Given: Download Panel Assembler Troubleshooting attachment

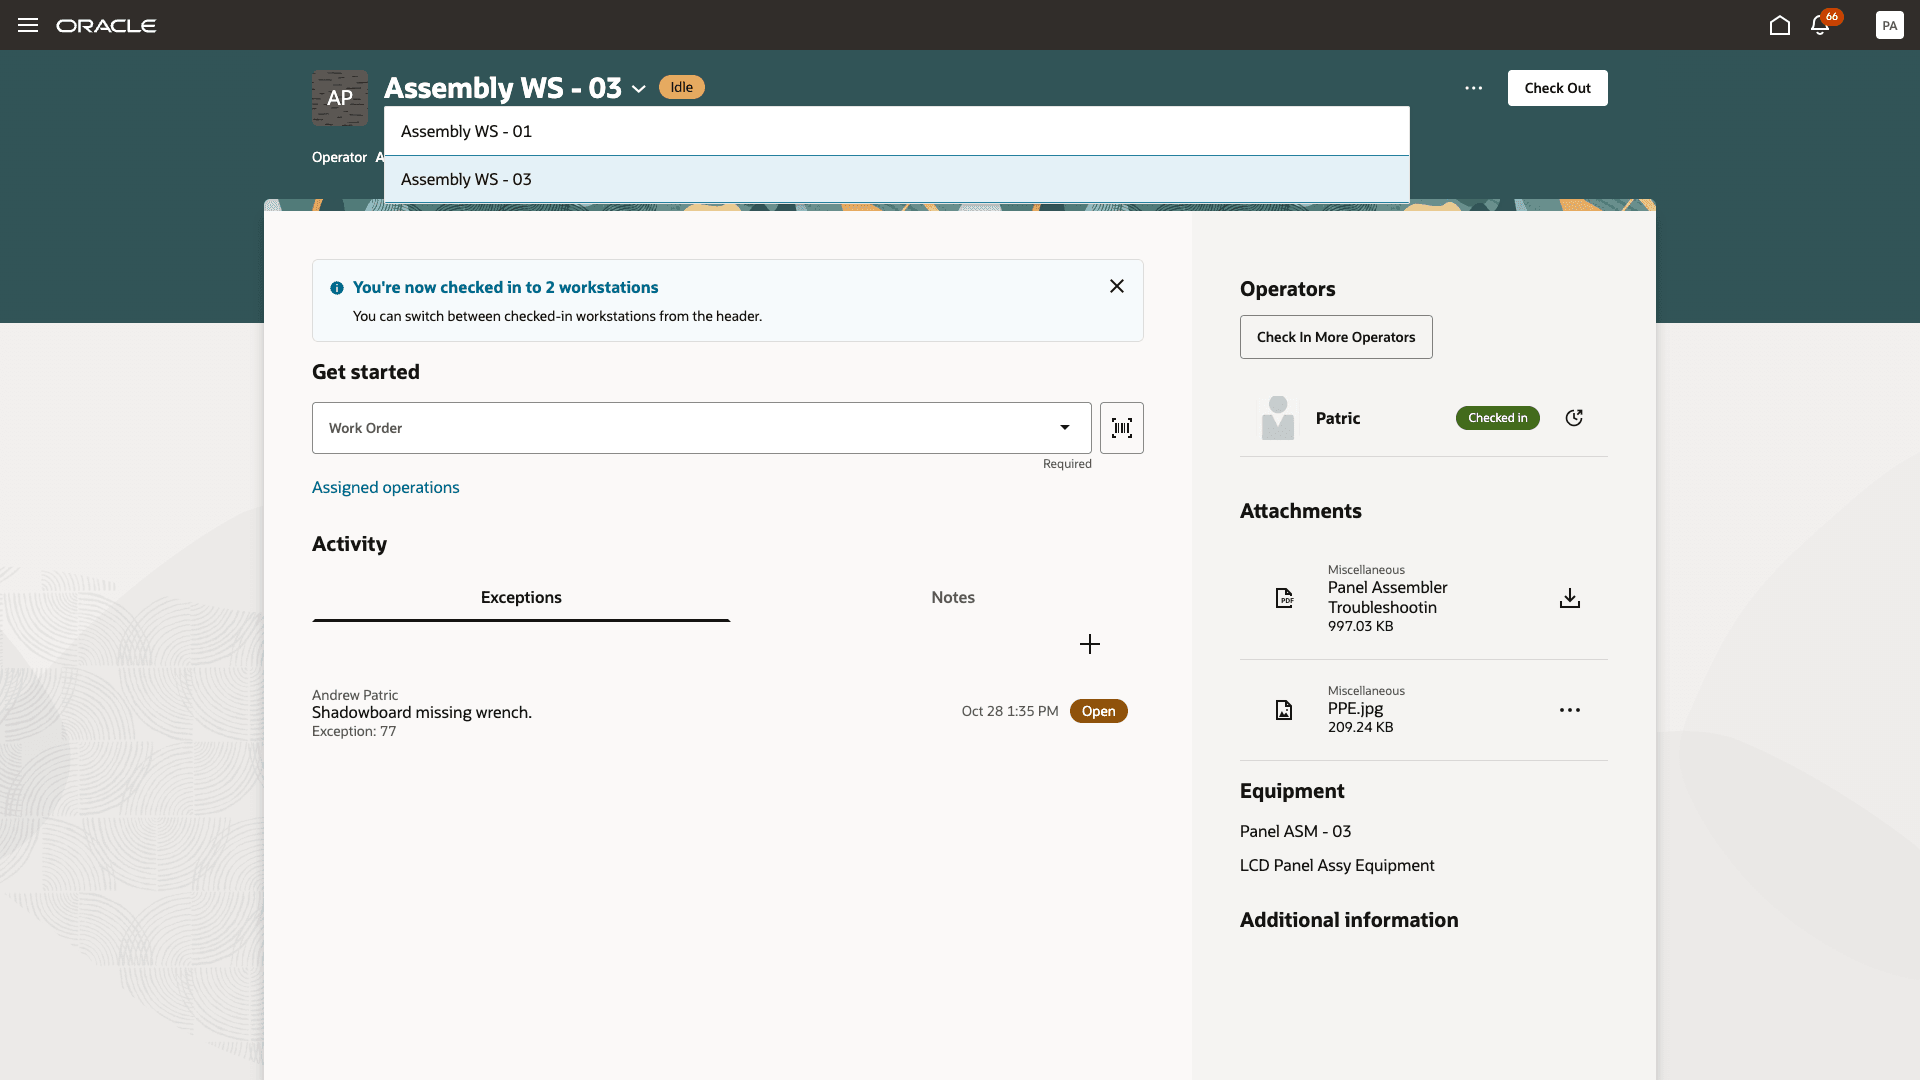Looking at the screenshot, I should pos(1569,598).
